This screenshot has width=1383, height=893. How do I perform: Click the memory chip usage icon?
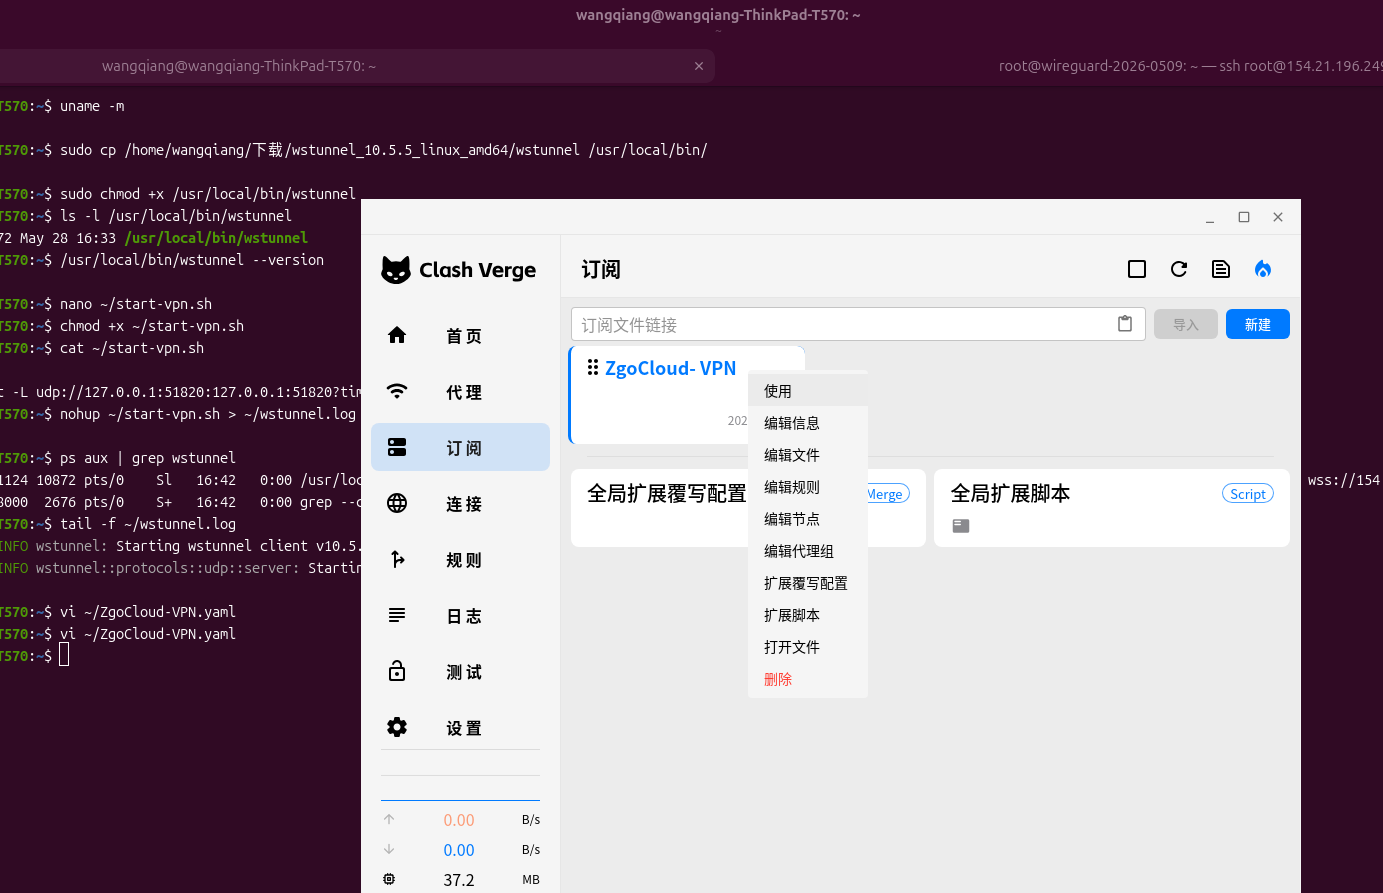389,879
